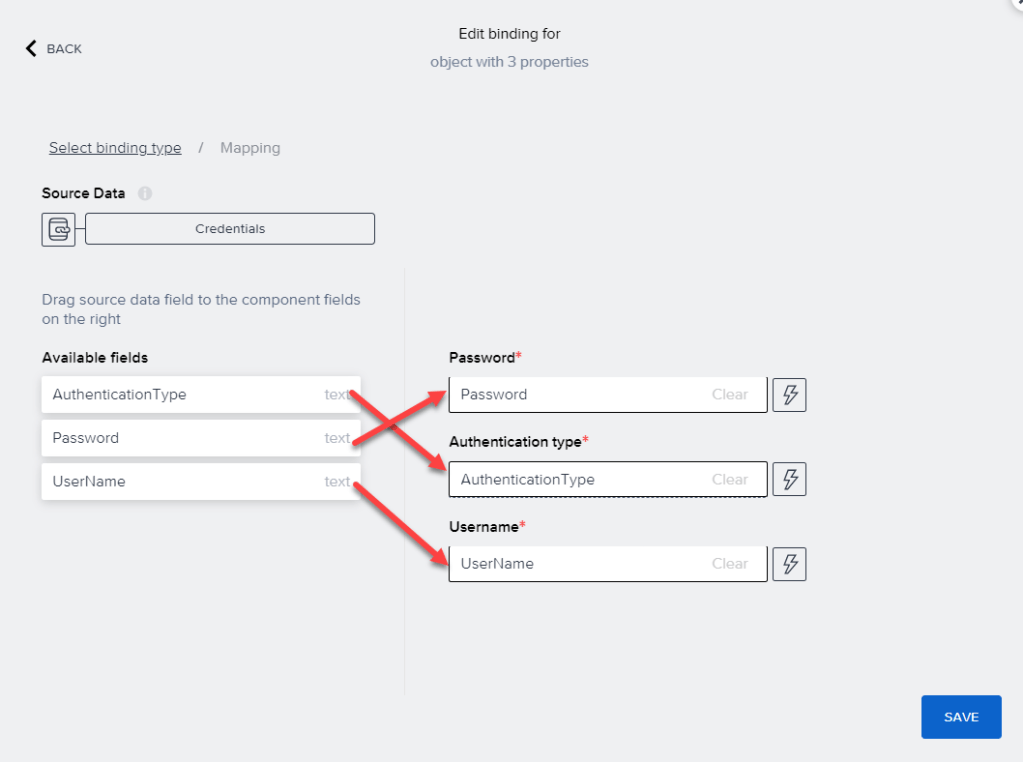This screenshot has width=1023, height=762.
Task: Click the Password mapping input field
Action: (575, 394)
